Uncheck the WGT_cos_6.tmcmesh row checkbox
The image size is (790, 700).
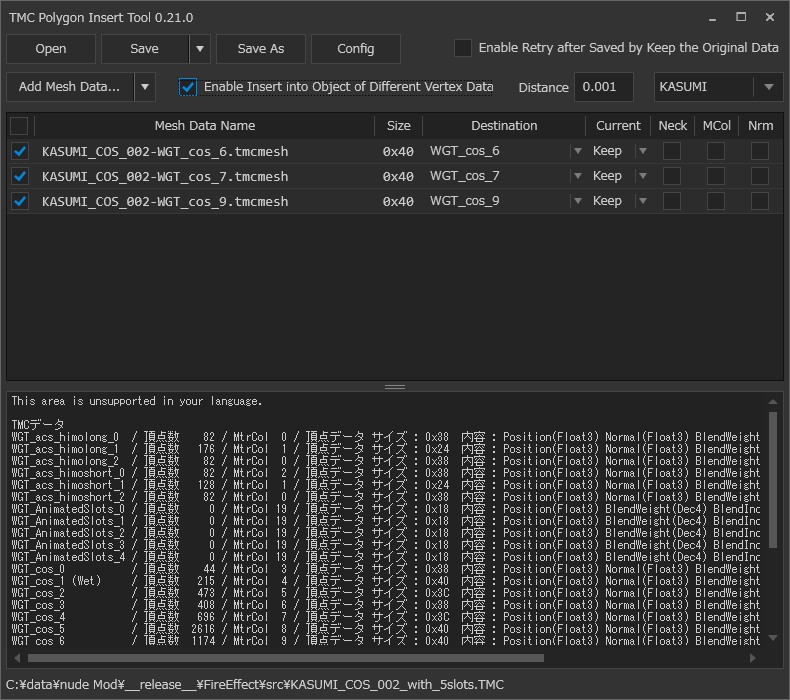[x=20, y=151]
